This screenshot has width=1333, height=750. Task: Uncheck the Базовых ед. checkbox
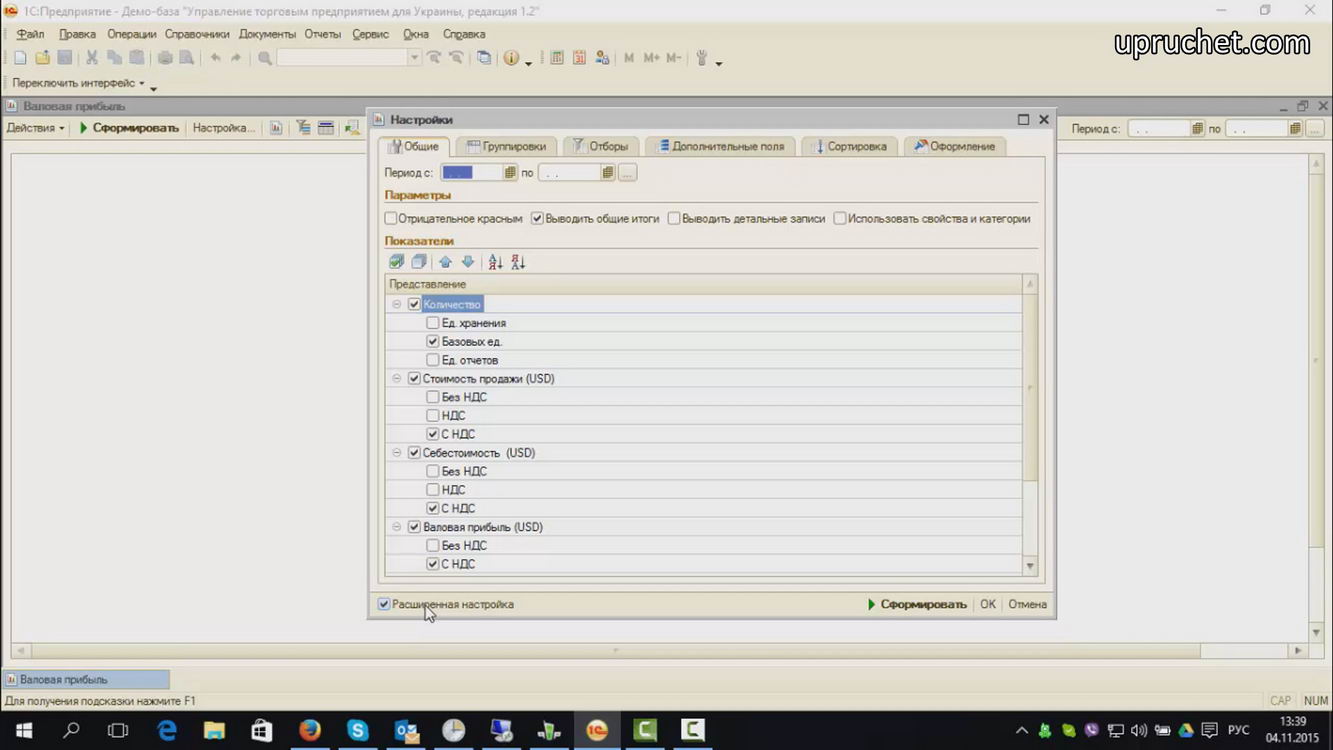coord(433,341)
